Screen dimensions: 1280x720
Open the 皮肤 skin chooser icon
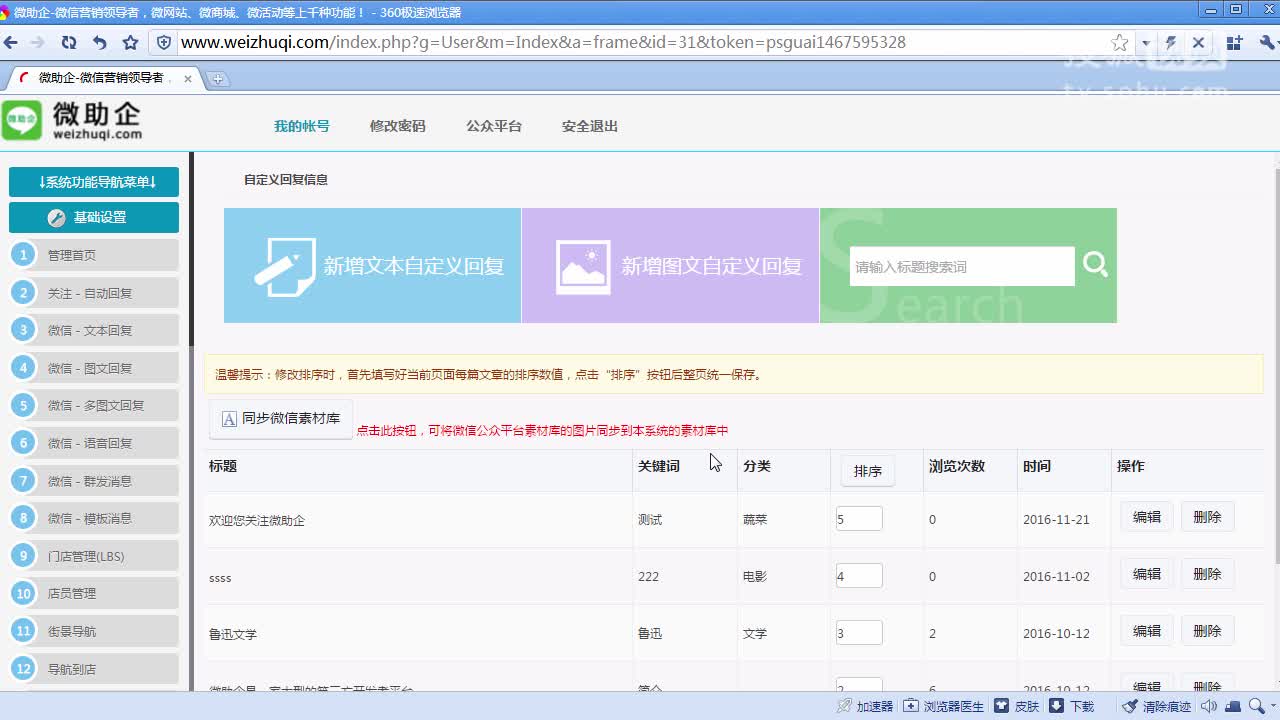1003,707
